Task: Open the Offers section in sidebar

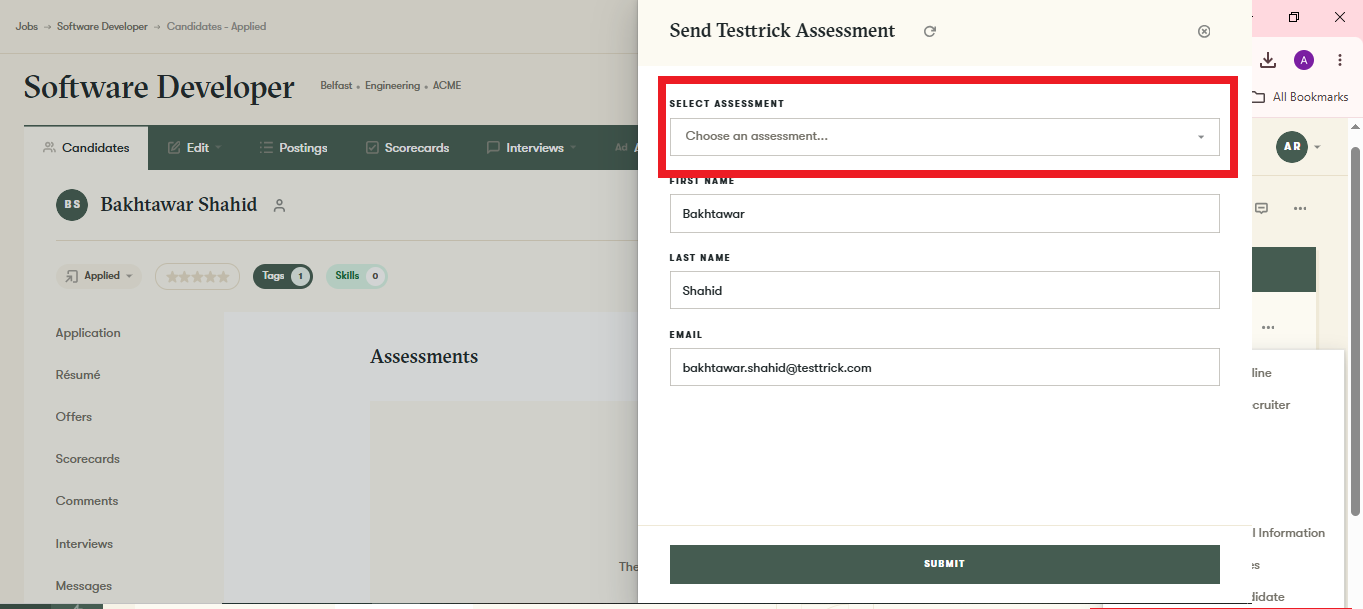Action: coord(74,417)
